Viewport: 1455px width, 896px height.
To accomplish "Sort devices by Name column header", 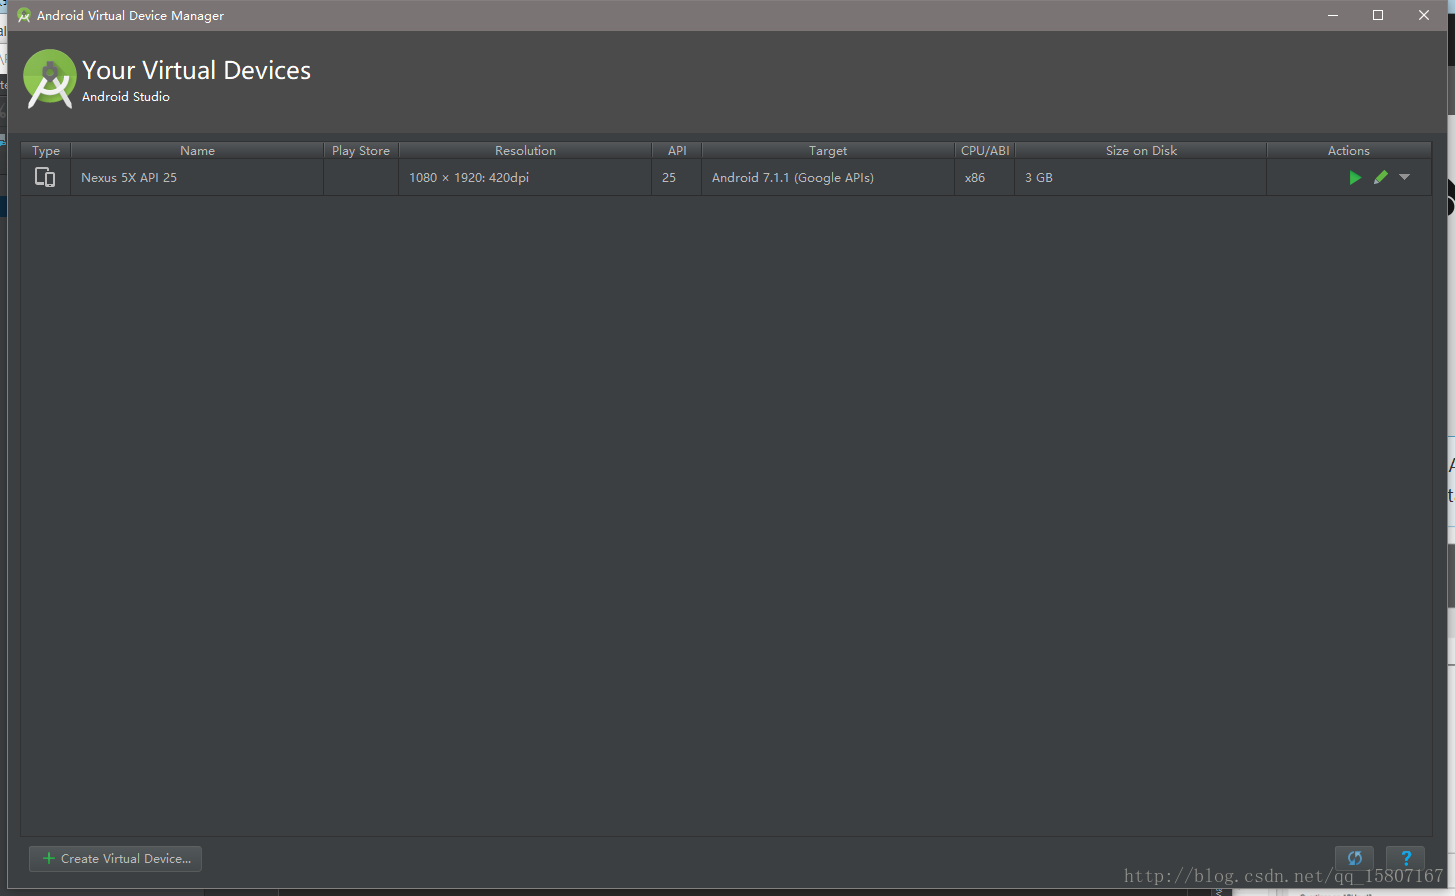I will 197,150.
